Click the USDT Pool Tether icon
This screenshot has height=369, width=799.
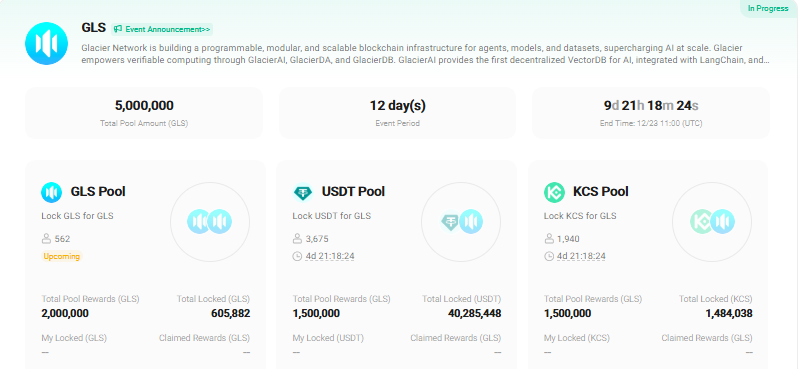coord(303,192)
